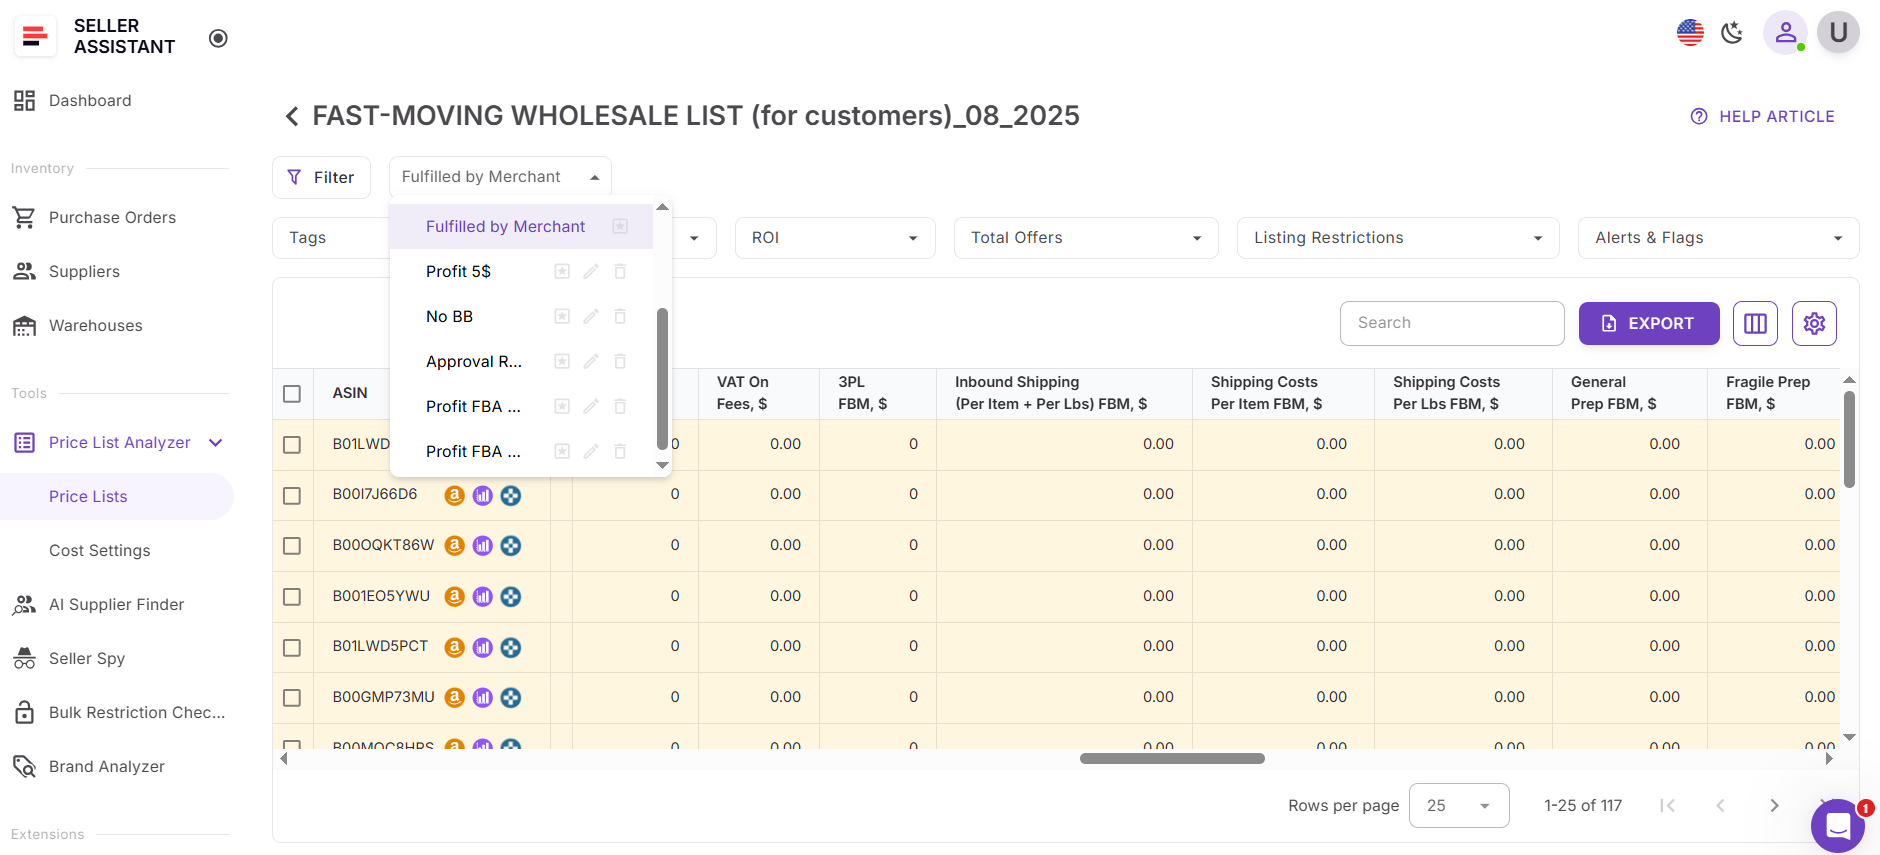
Task: Click the Seller Assistant logo icon
Action: point(35,37)
